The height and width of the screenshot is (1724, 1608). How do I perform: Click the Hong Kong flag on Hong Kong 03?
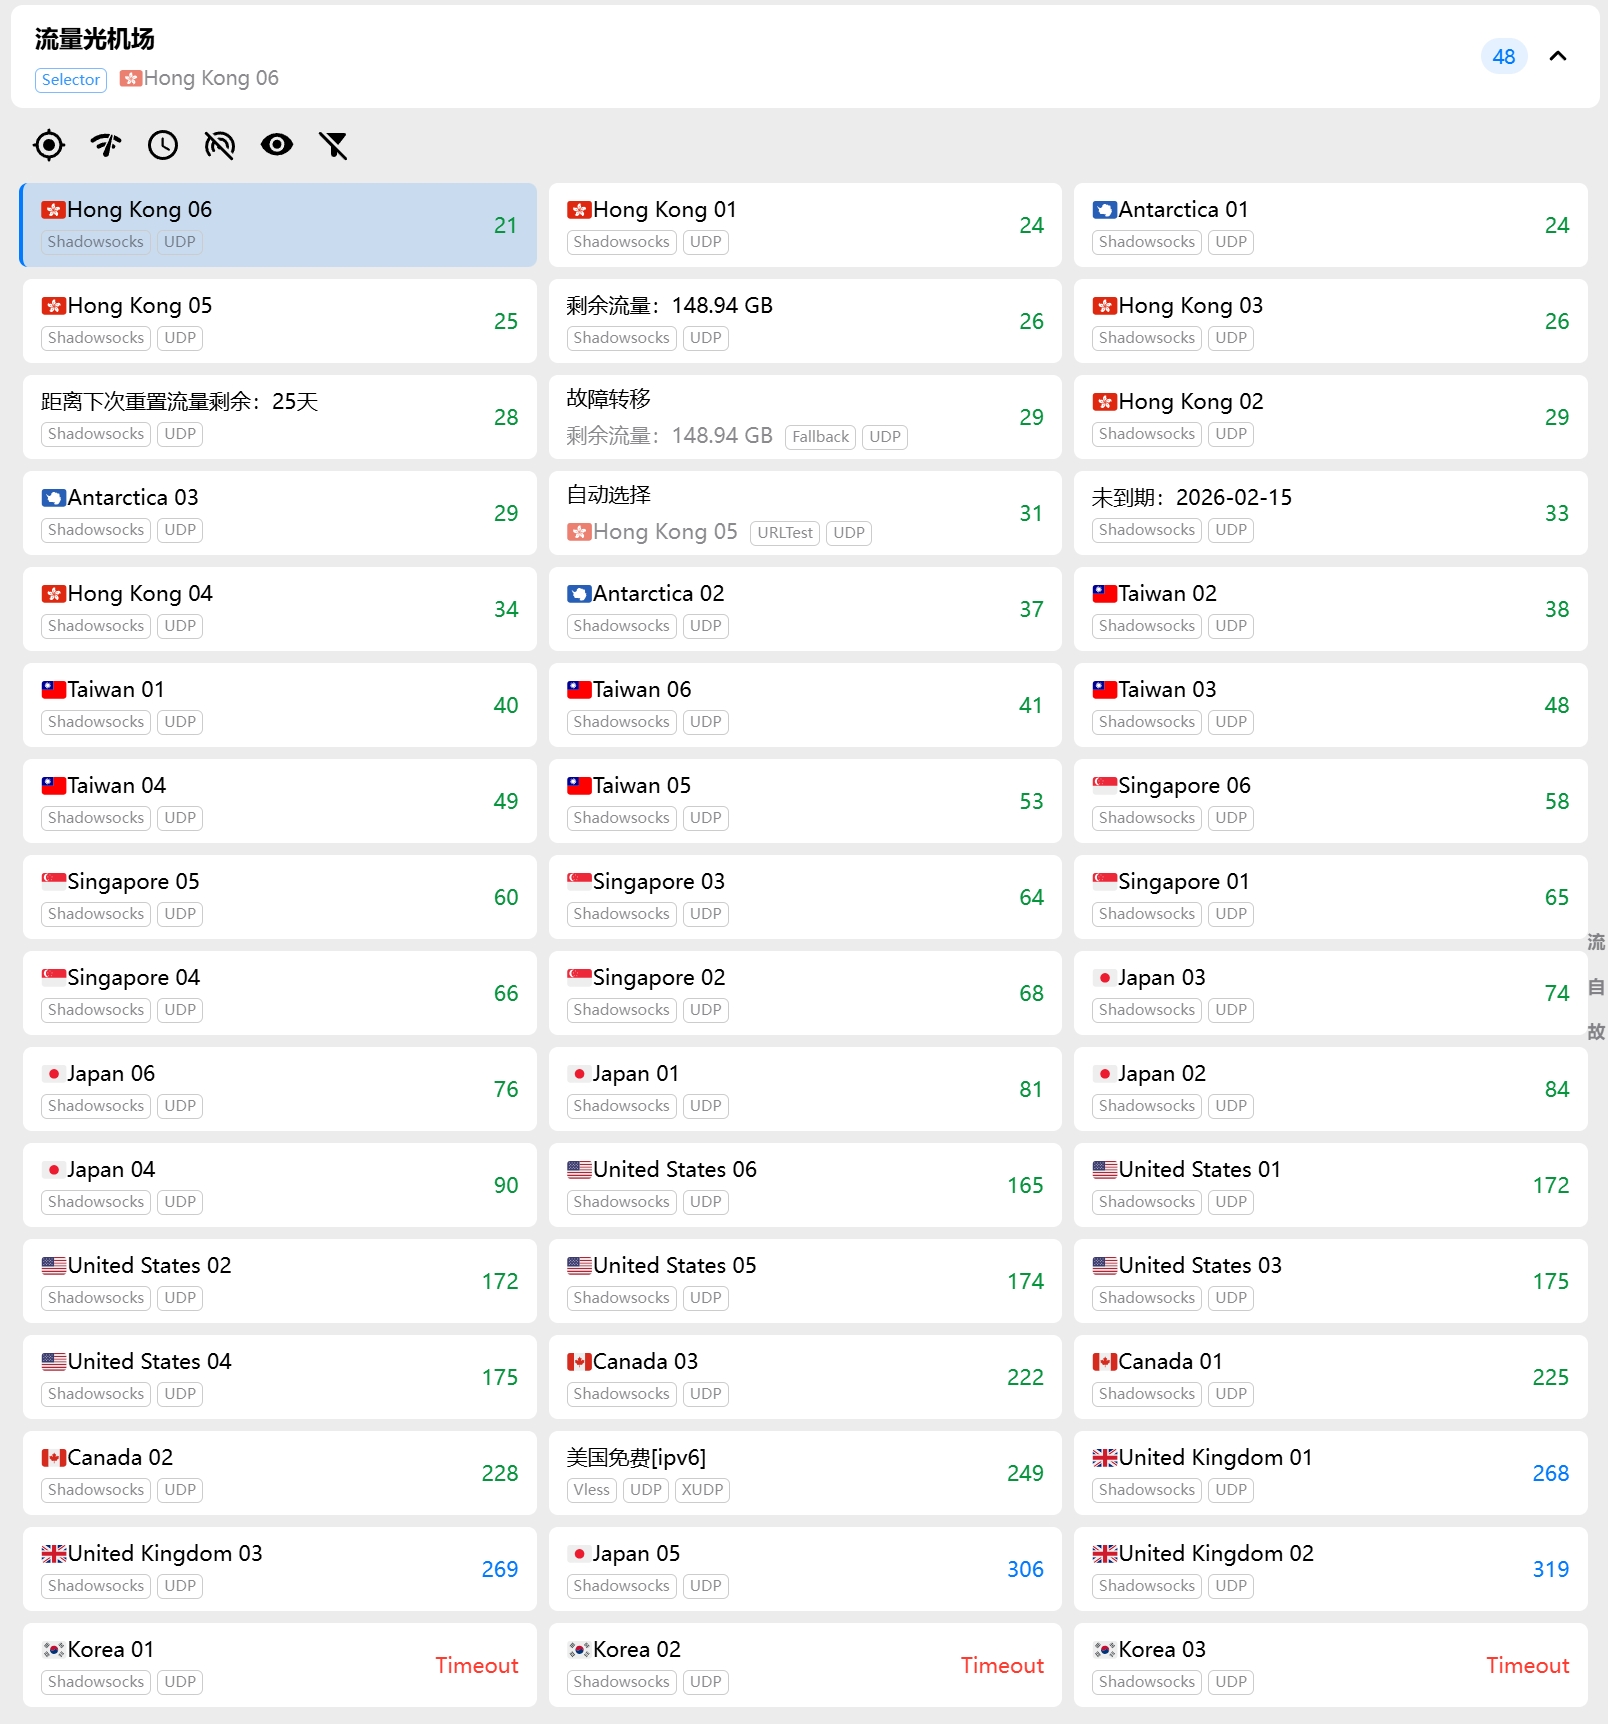pyautogui.click(x=1104, y=306)
